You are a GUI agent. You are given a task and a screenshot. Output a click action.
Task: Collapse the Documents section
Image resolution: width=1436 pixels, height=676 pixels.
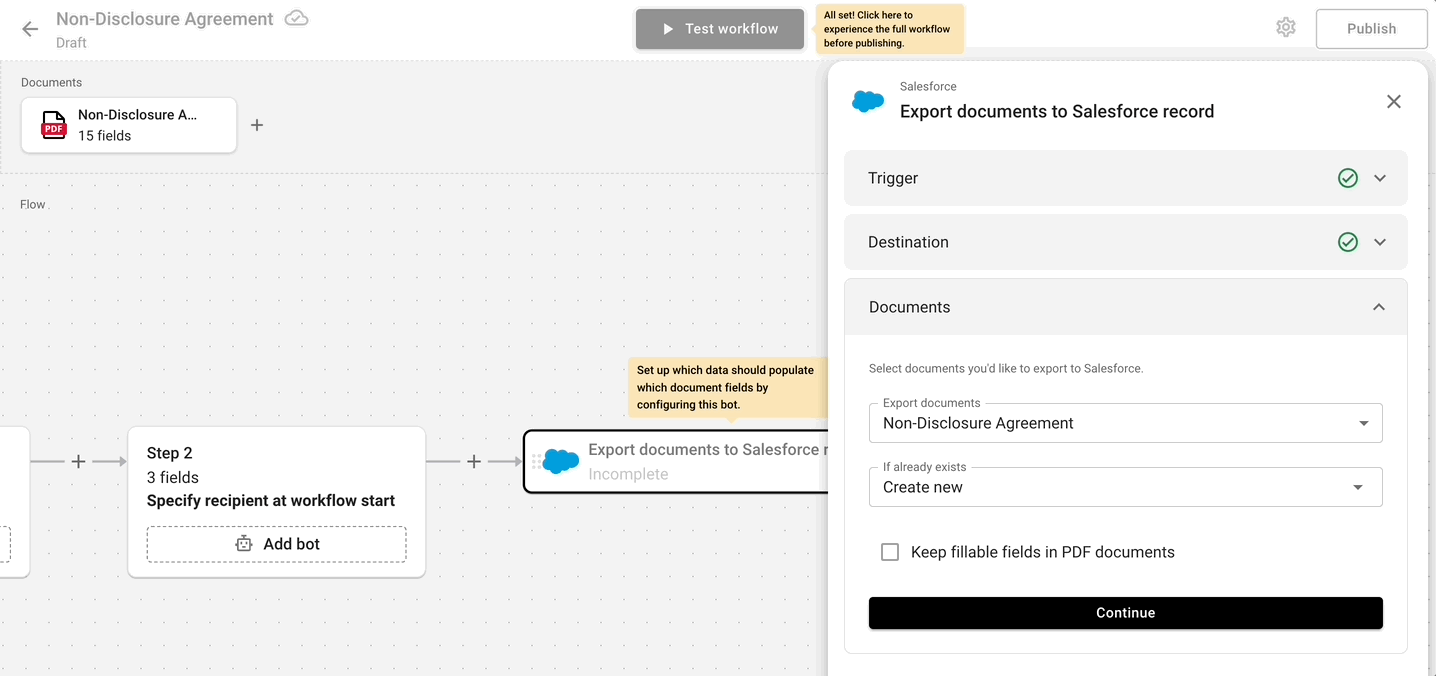tap(1379, 307)
